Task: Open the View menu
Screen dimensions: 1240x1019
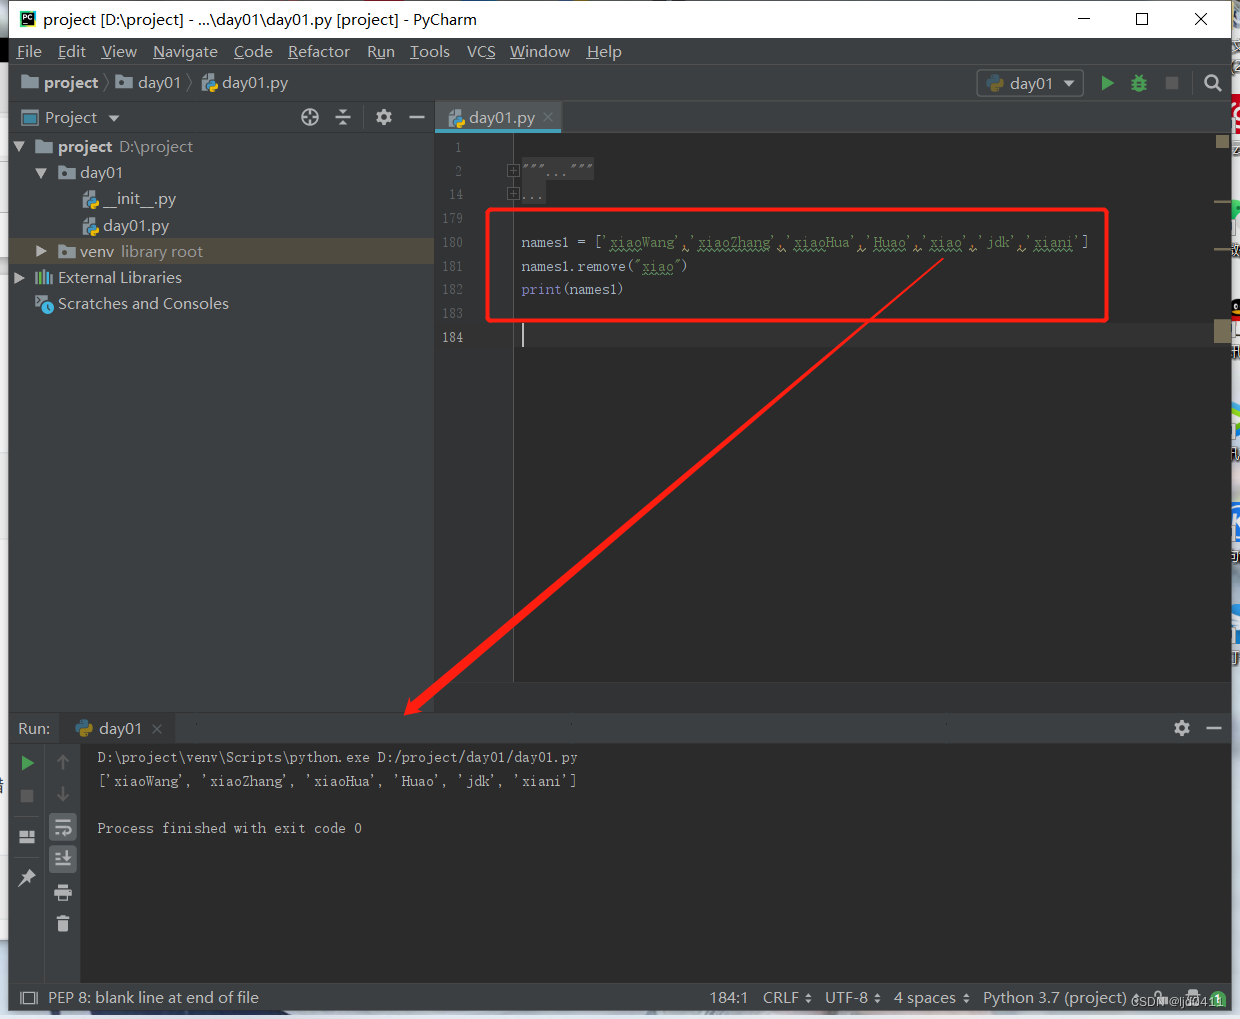Action: click(119, 51)
